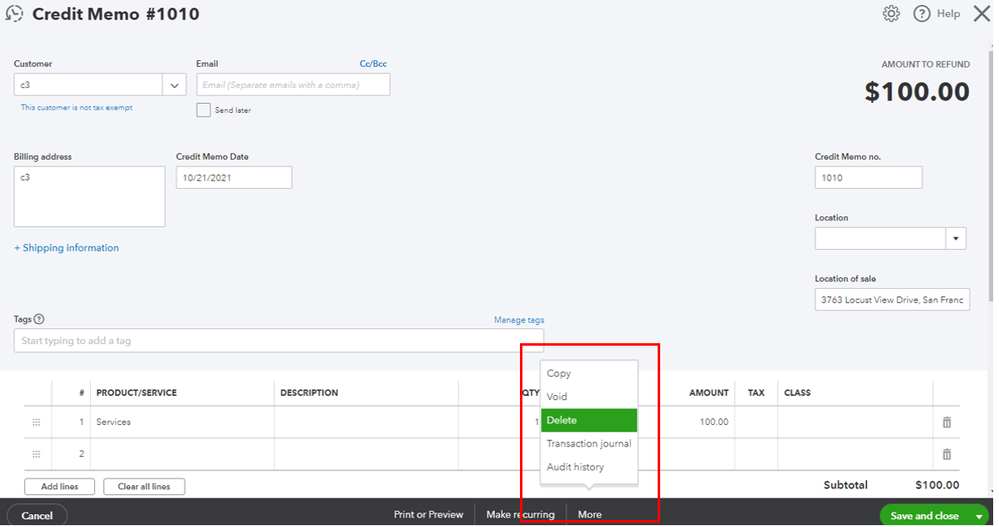Viewport: 999px width, 527px height.
Task: Click the Tags input field
Action: tap(278, 340)
